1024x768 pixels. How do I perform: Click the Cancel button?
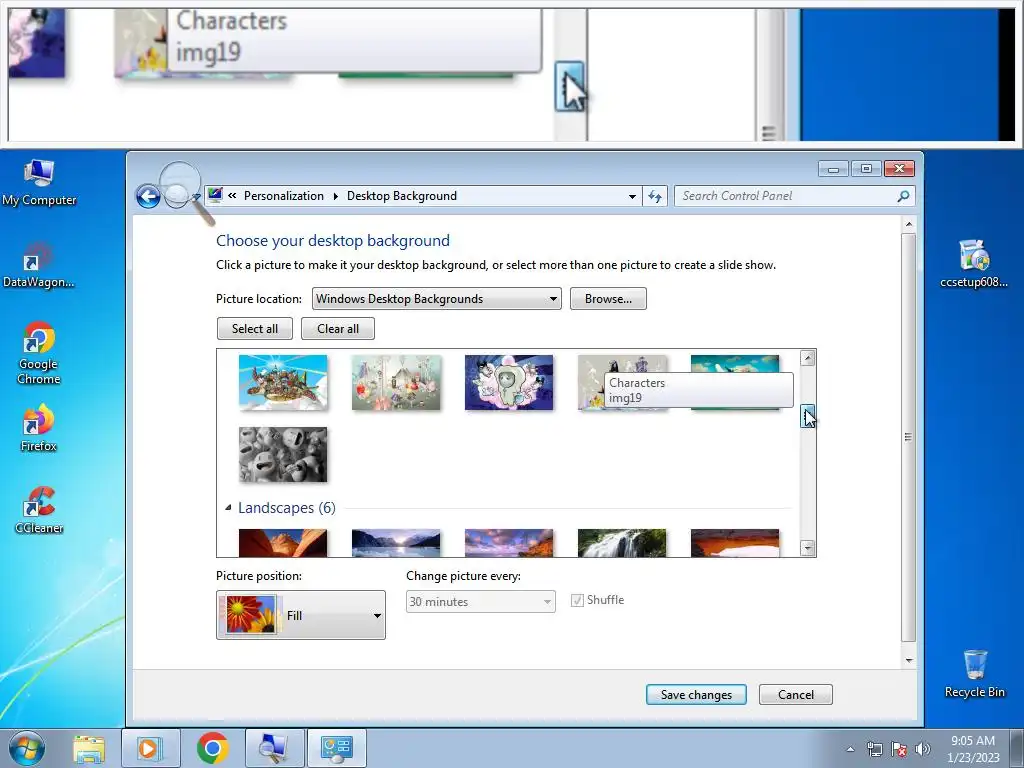[795, 694]
